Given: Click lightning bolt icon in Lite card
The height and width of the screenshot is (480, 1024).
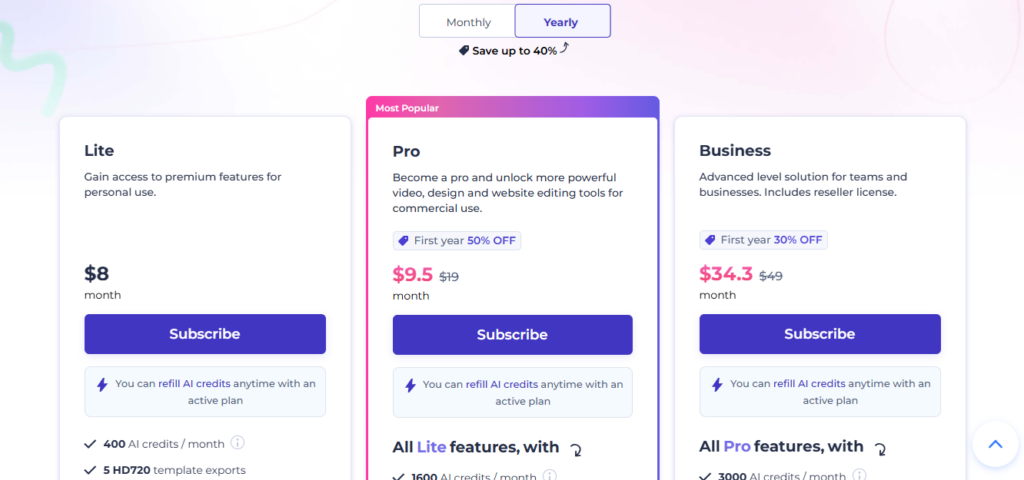Looking at the screenshot, I should (102, 384).
